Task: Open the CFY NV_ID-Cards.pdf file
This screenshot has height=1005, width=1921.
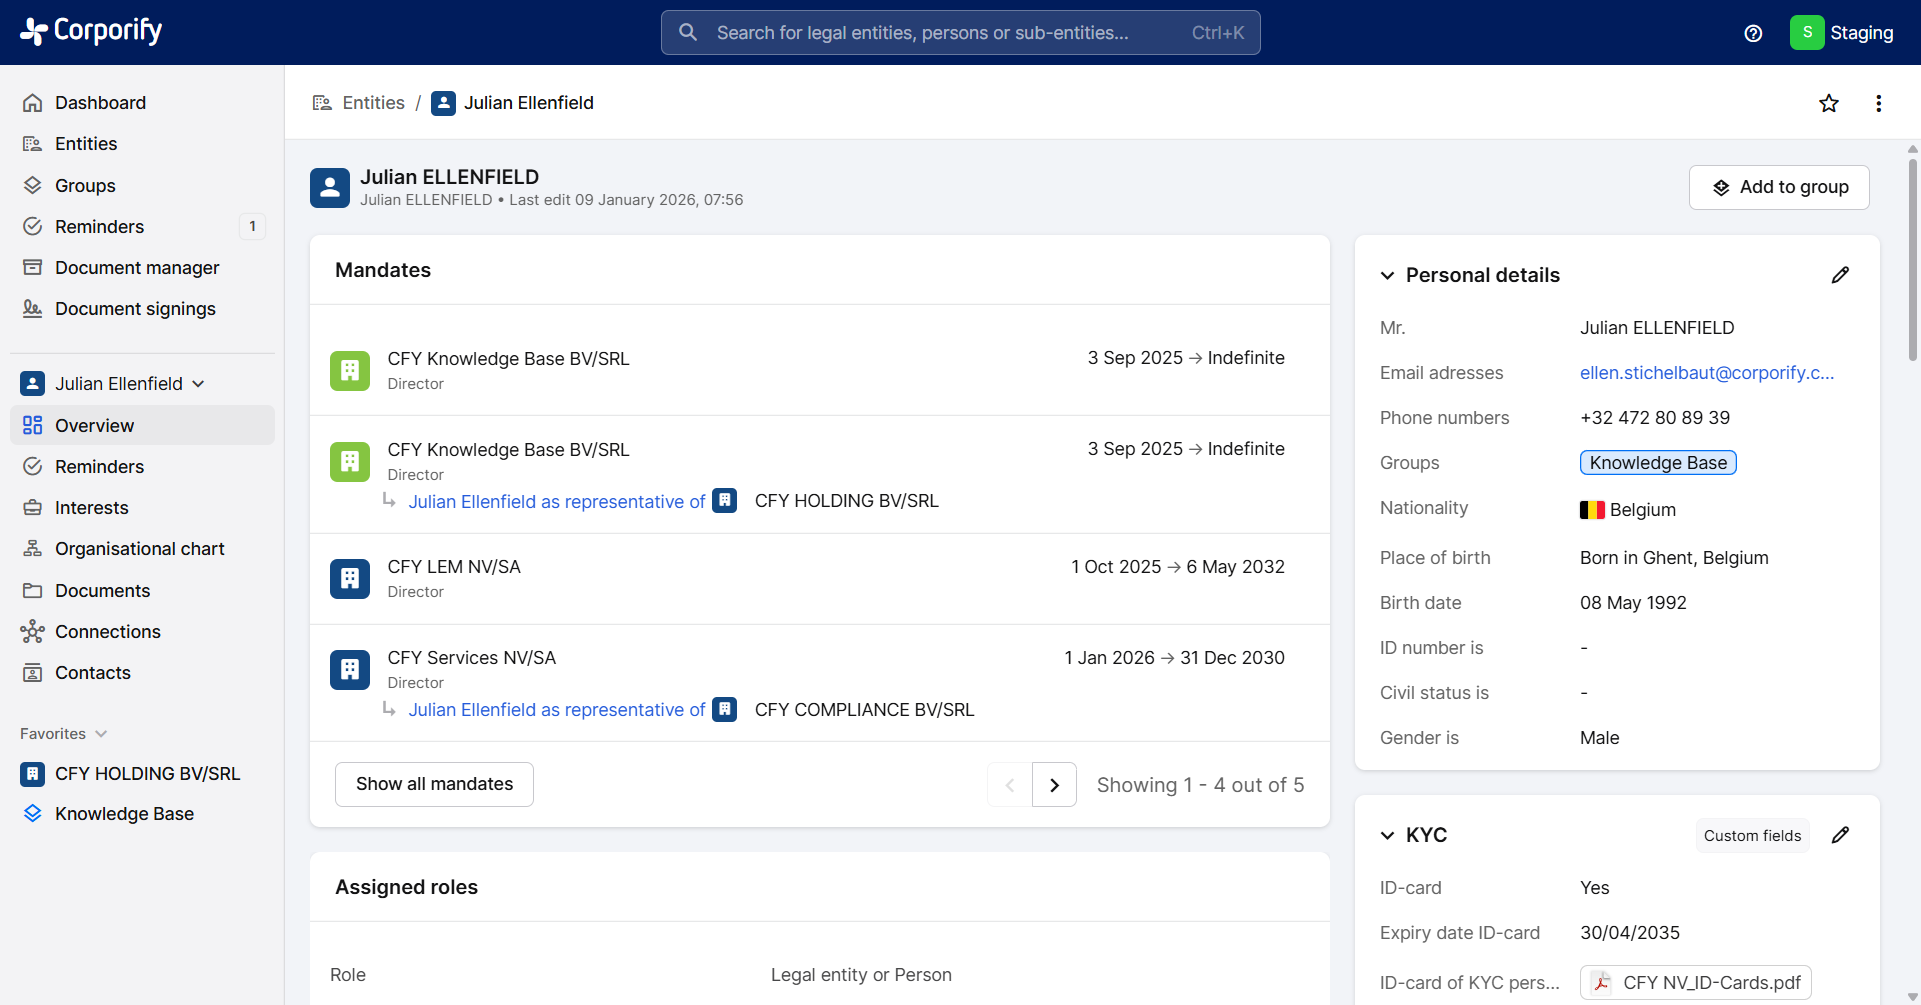Action: 1695,982
